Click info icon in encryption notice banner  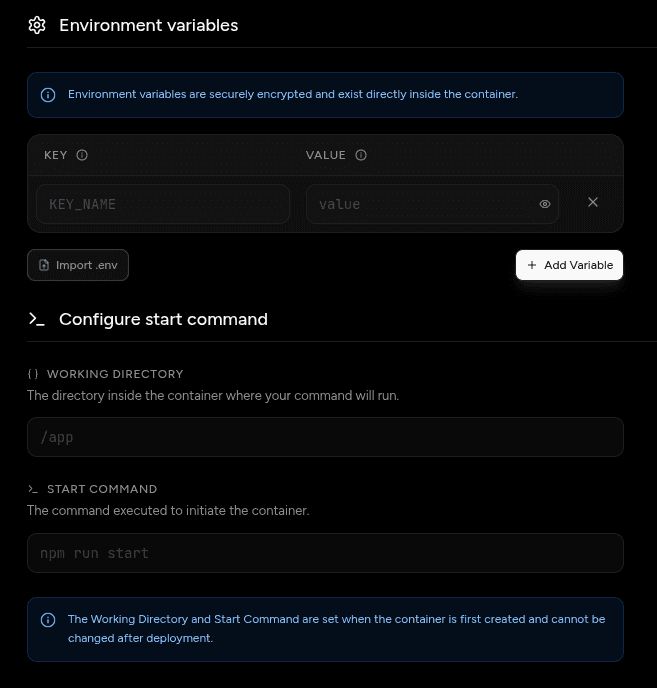click(x=48, y=95)
